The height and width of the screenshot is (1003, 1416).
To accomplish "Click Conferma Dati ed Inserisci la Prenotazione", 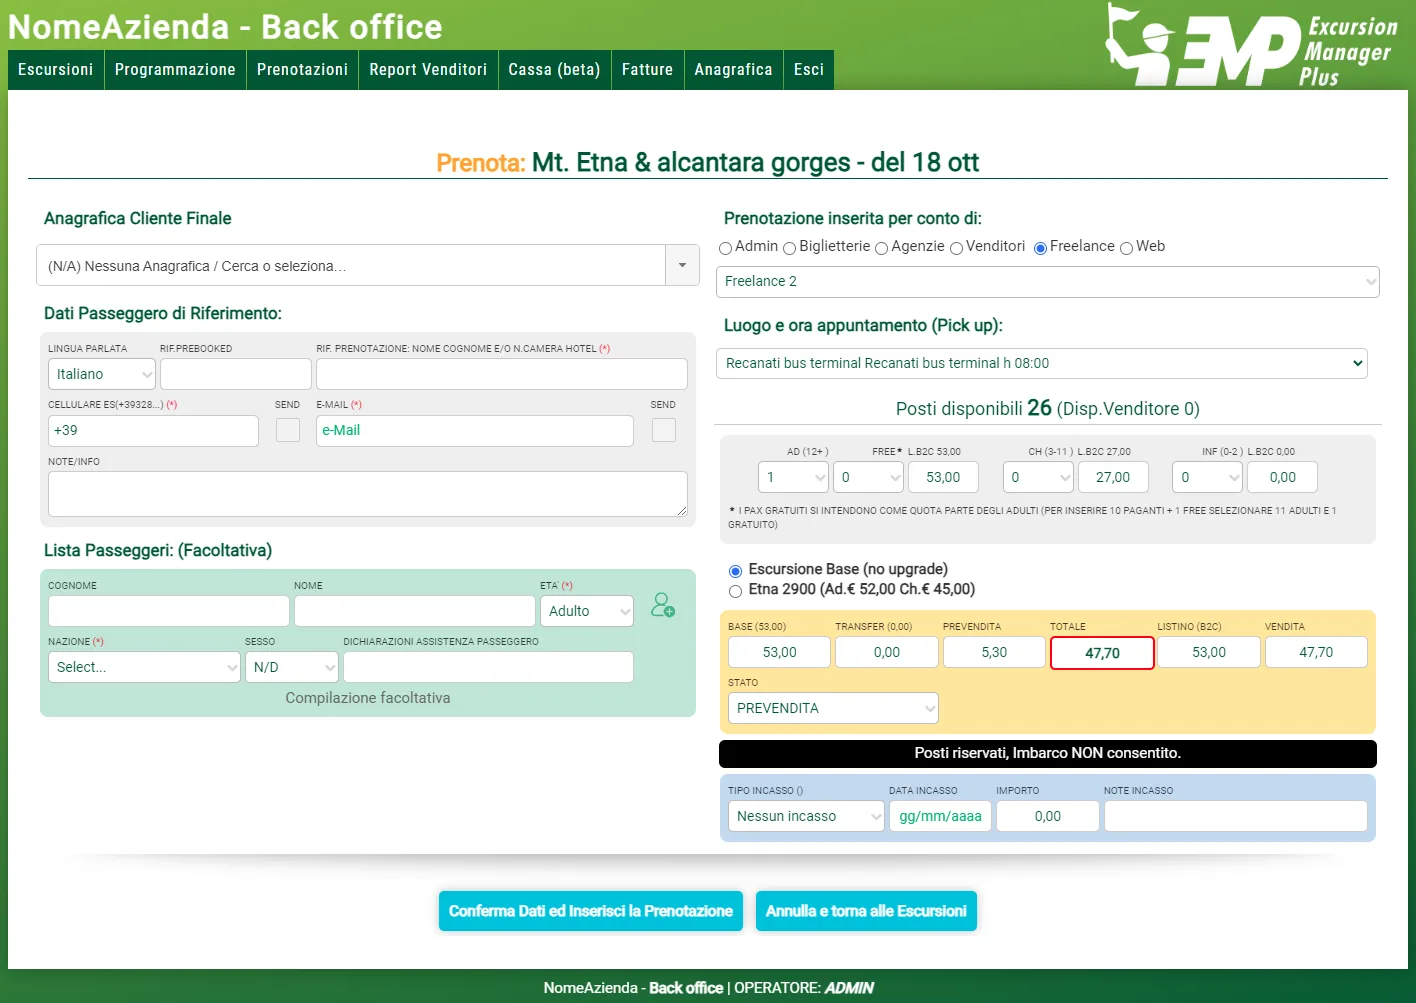I will pyautogui.click(x=591, y=911).
